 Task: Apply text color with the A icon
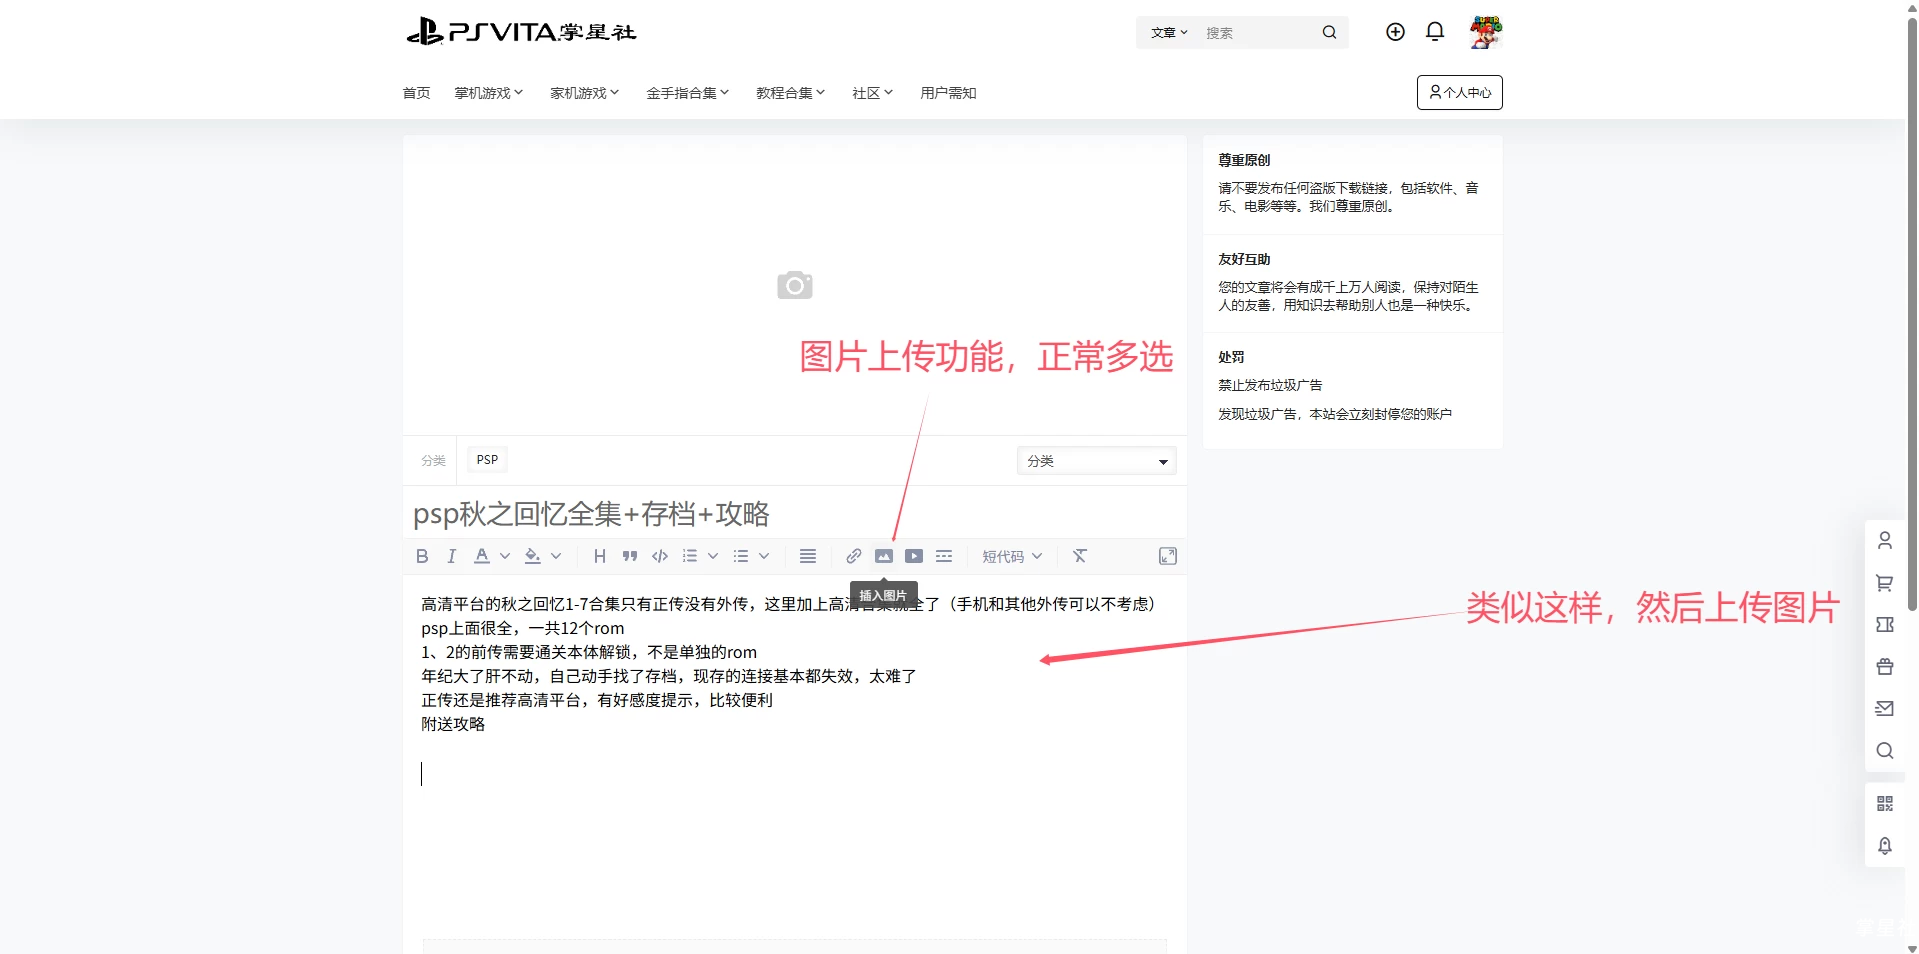tap(482, 556)
